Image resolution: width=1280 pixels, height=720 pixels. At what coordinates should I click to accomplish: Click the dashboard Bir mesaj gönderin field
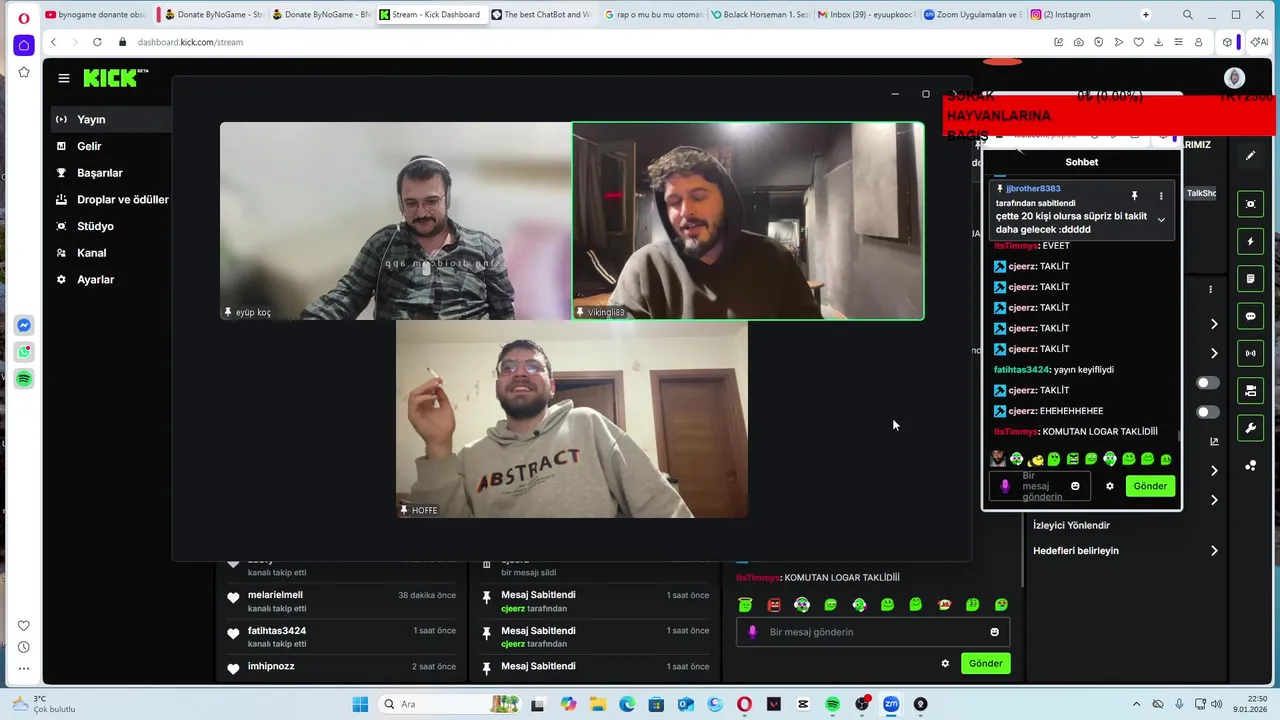pos(873,632)
